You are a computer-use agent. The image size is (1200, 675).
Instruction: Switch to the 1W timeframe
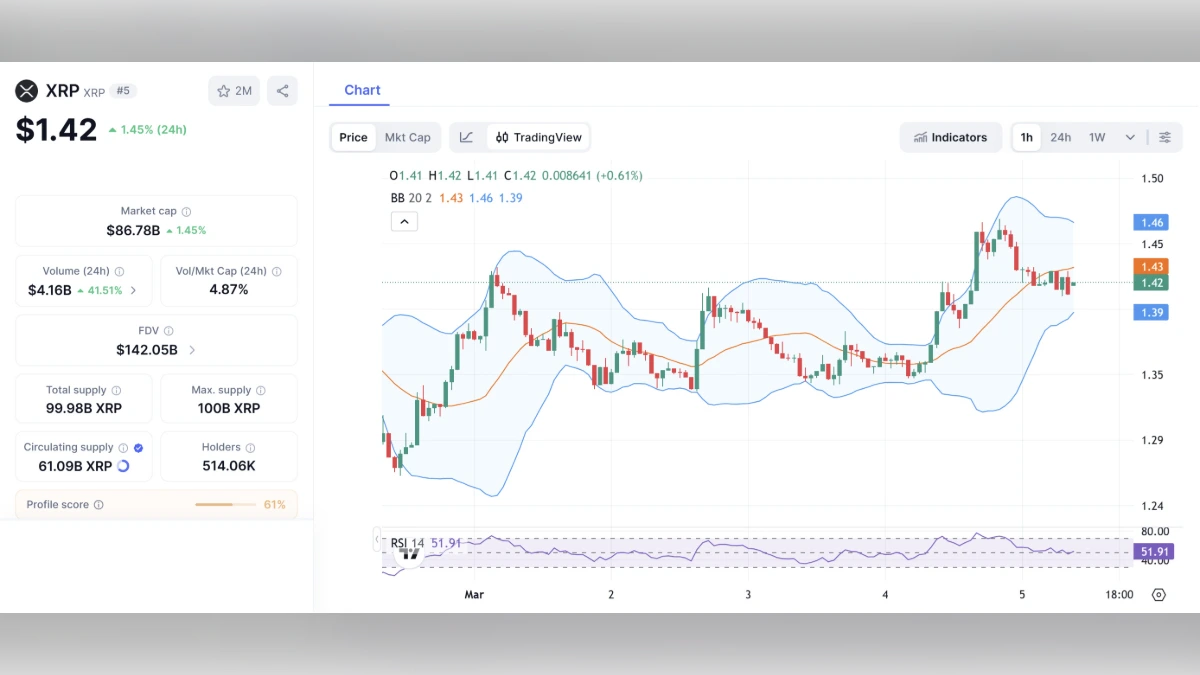tap(1095, 137)
